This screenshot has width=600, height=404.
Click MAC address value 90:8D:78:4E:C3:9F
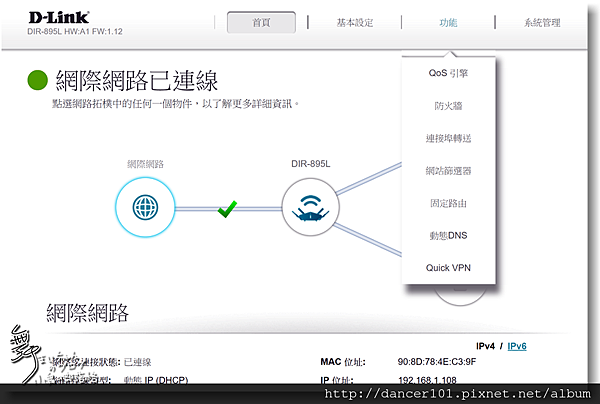click(x=437, y=362)
